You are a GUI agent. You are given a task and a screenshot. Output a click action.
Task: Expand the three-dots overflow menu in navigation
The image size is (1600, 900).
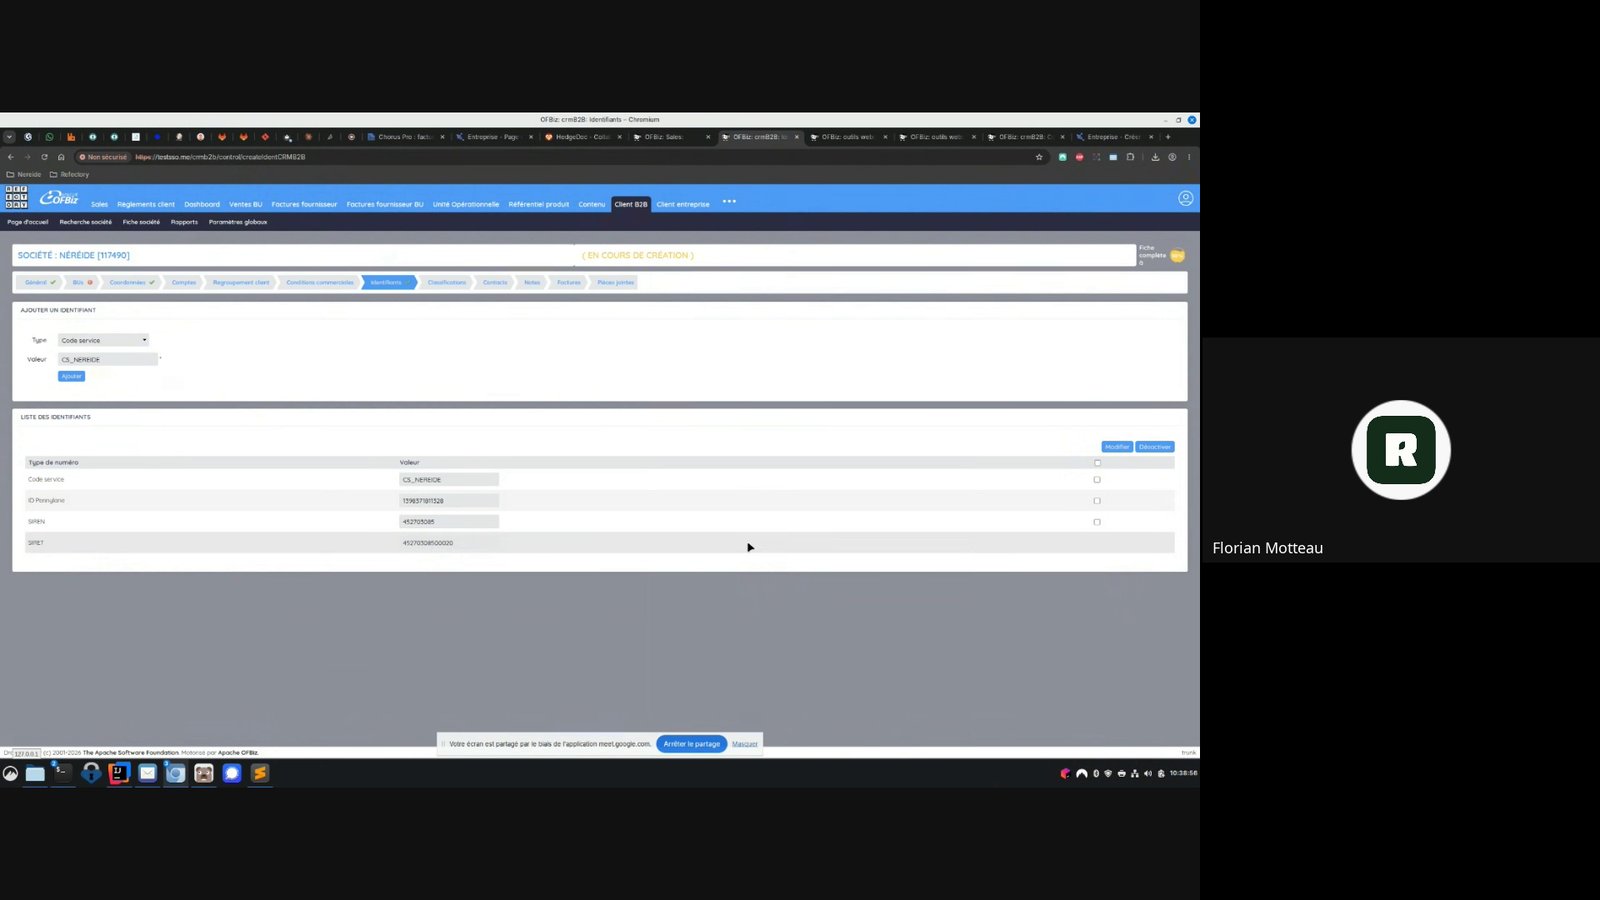tap(729, 201)
